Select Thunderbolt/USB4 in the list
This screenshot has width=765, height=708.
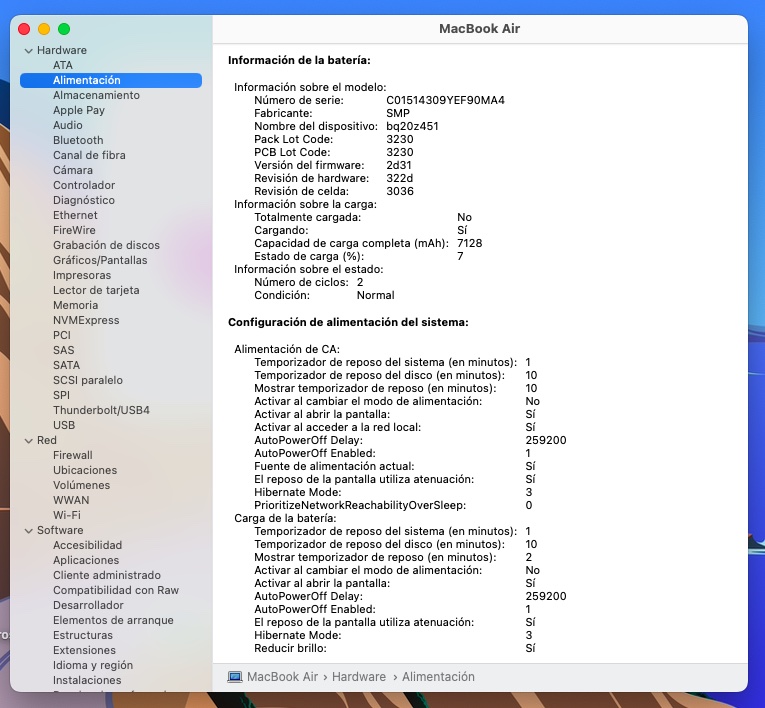click(101, 410)
